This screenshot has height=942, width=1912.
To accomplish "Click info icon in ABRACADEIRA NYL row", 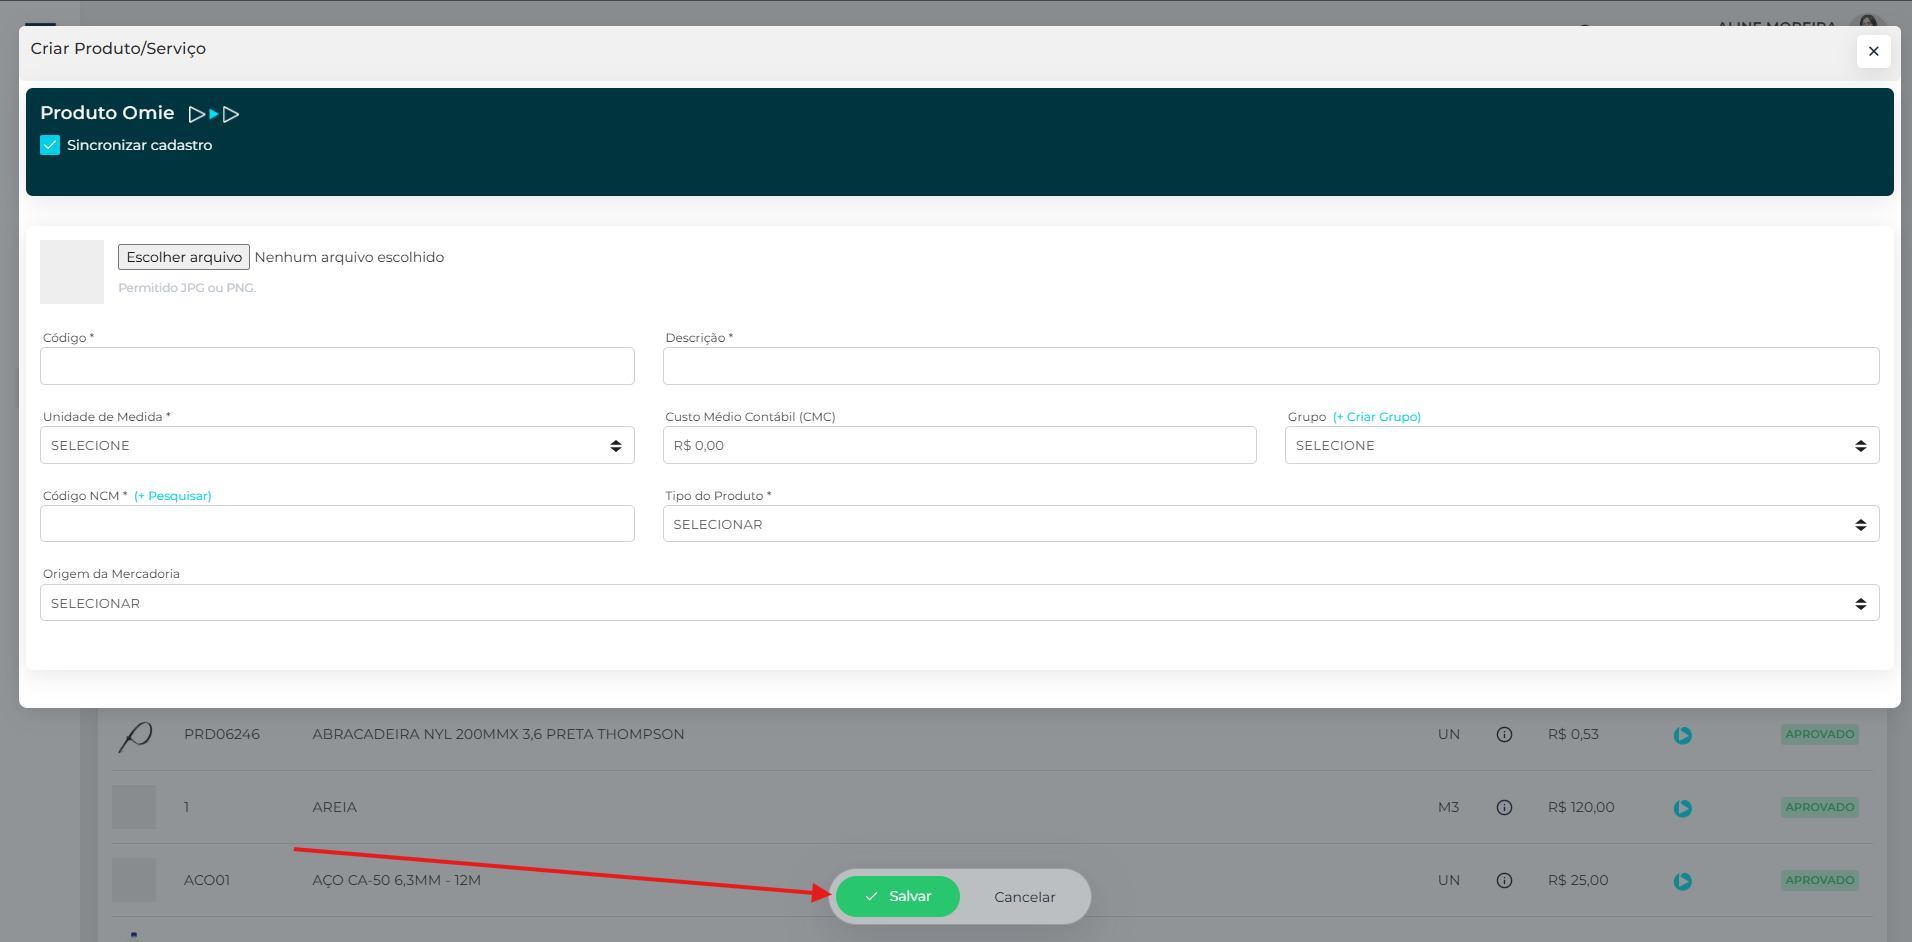I will click(x=1504, y=735).
